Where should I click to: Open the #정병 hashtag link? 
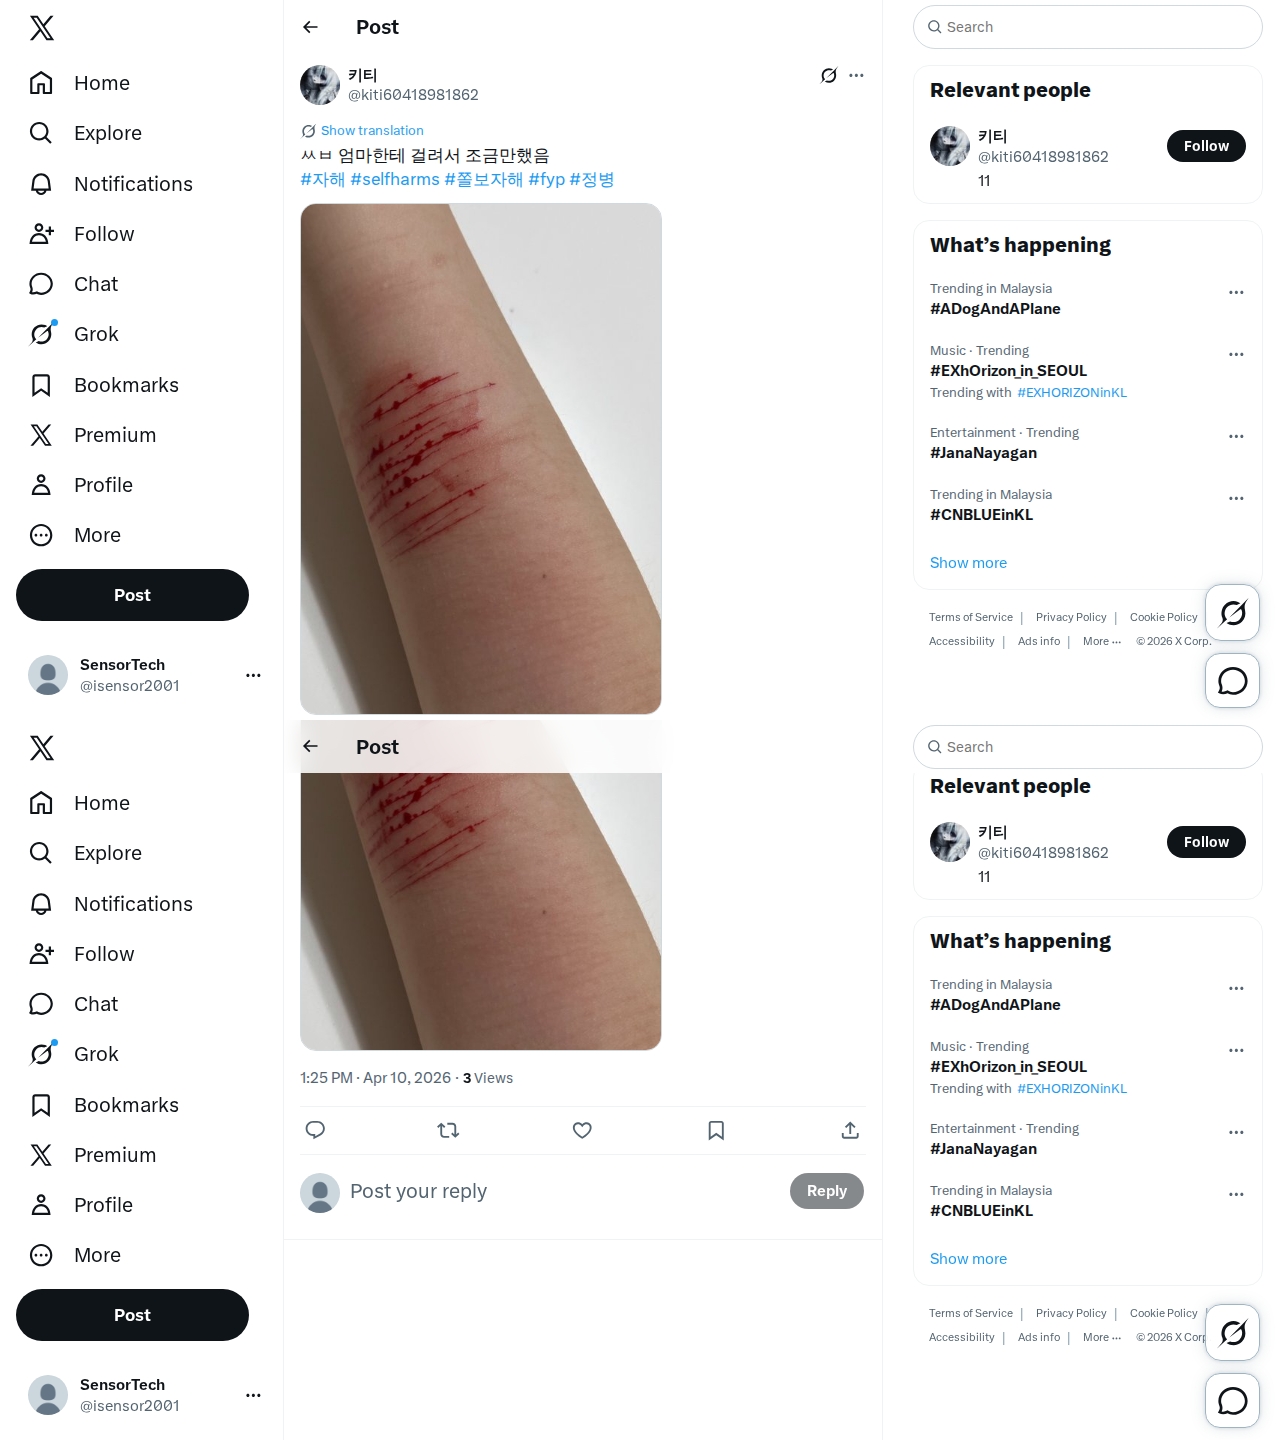(592, 179)
